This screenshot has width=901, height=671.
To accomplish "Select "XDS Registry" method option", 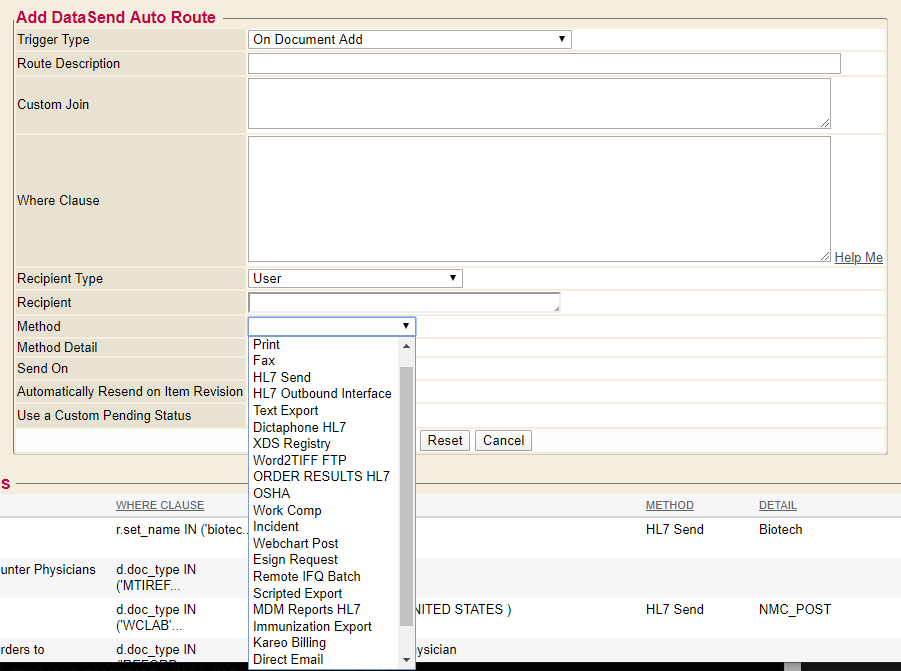I will click(x=291, y=443).
